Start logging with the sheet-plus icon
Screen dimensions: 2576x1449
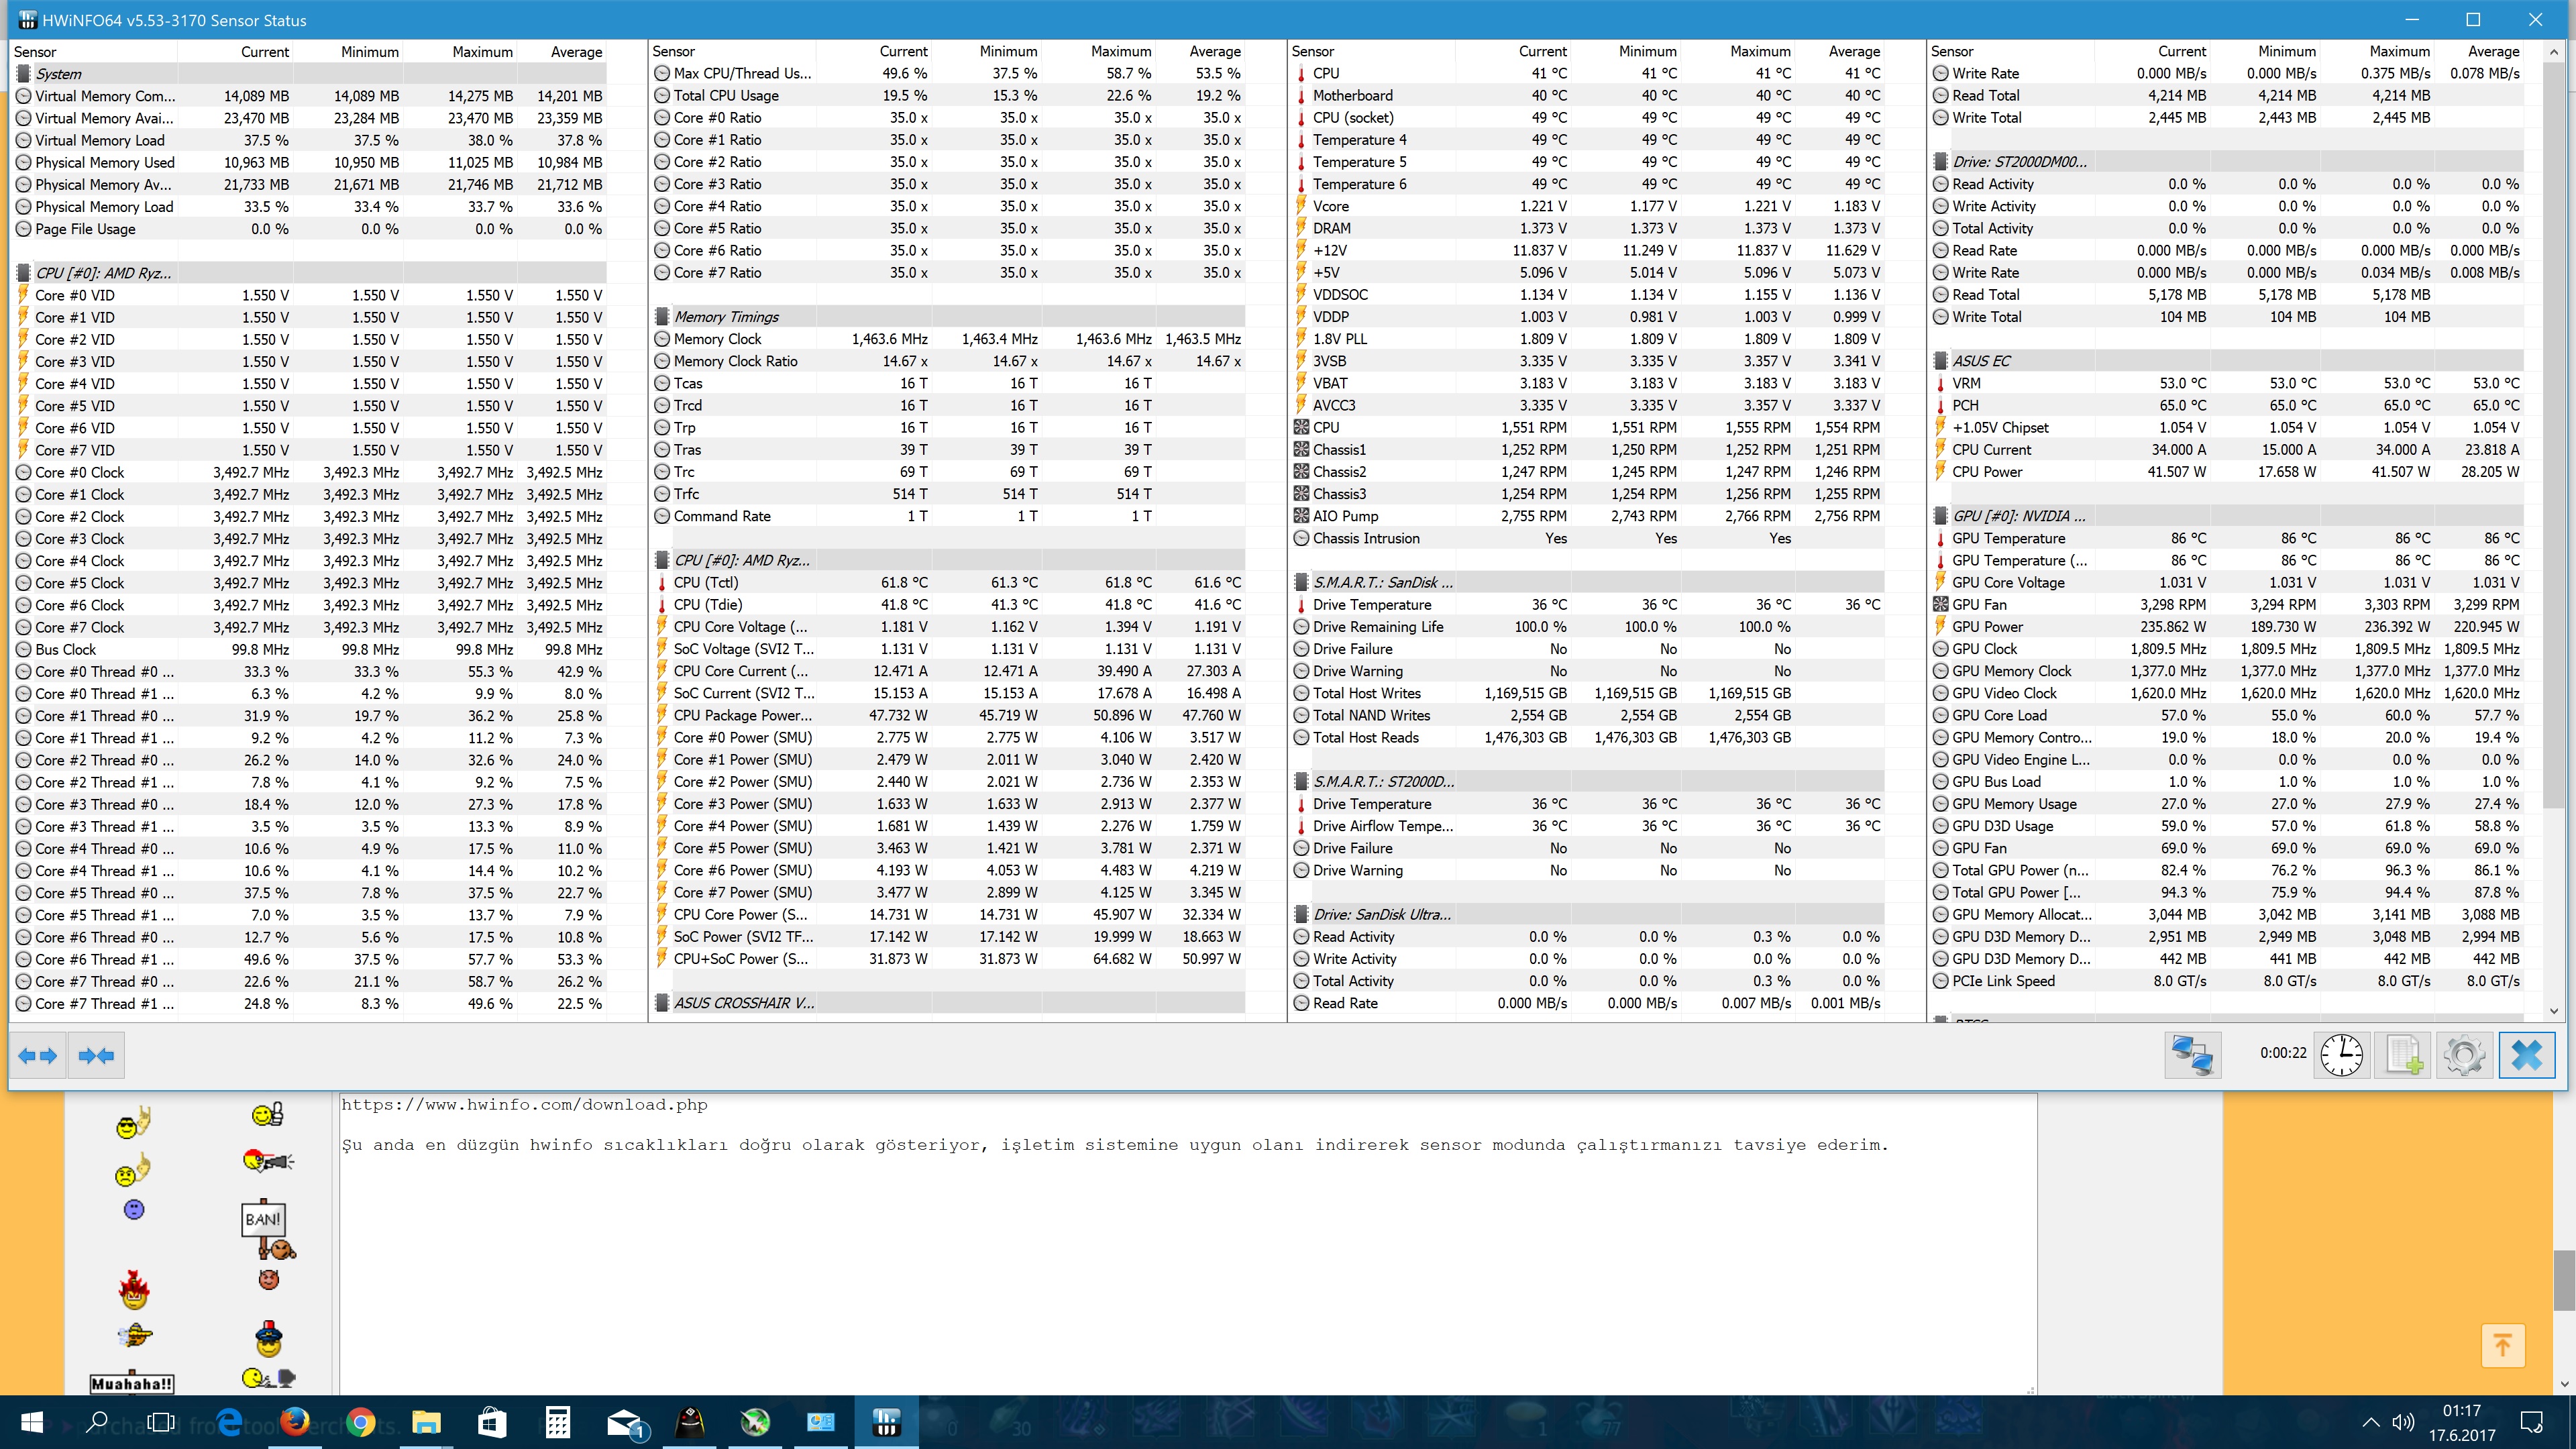click(2403, 1055)
